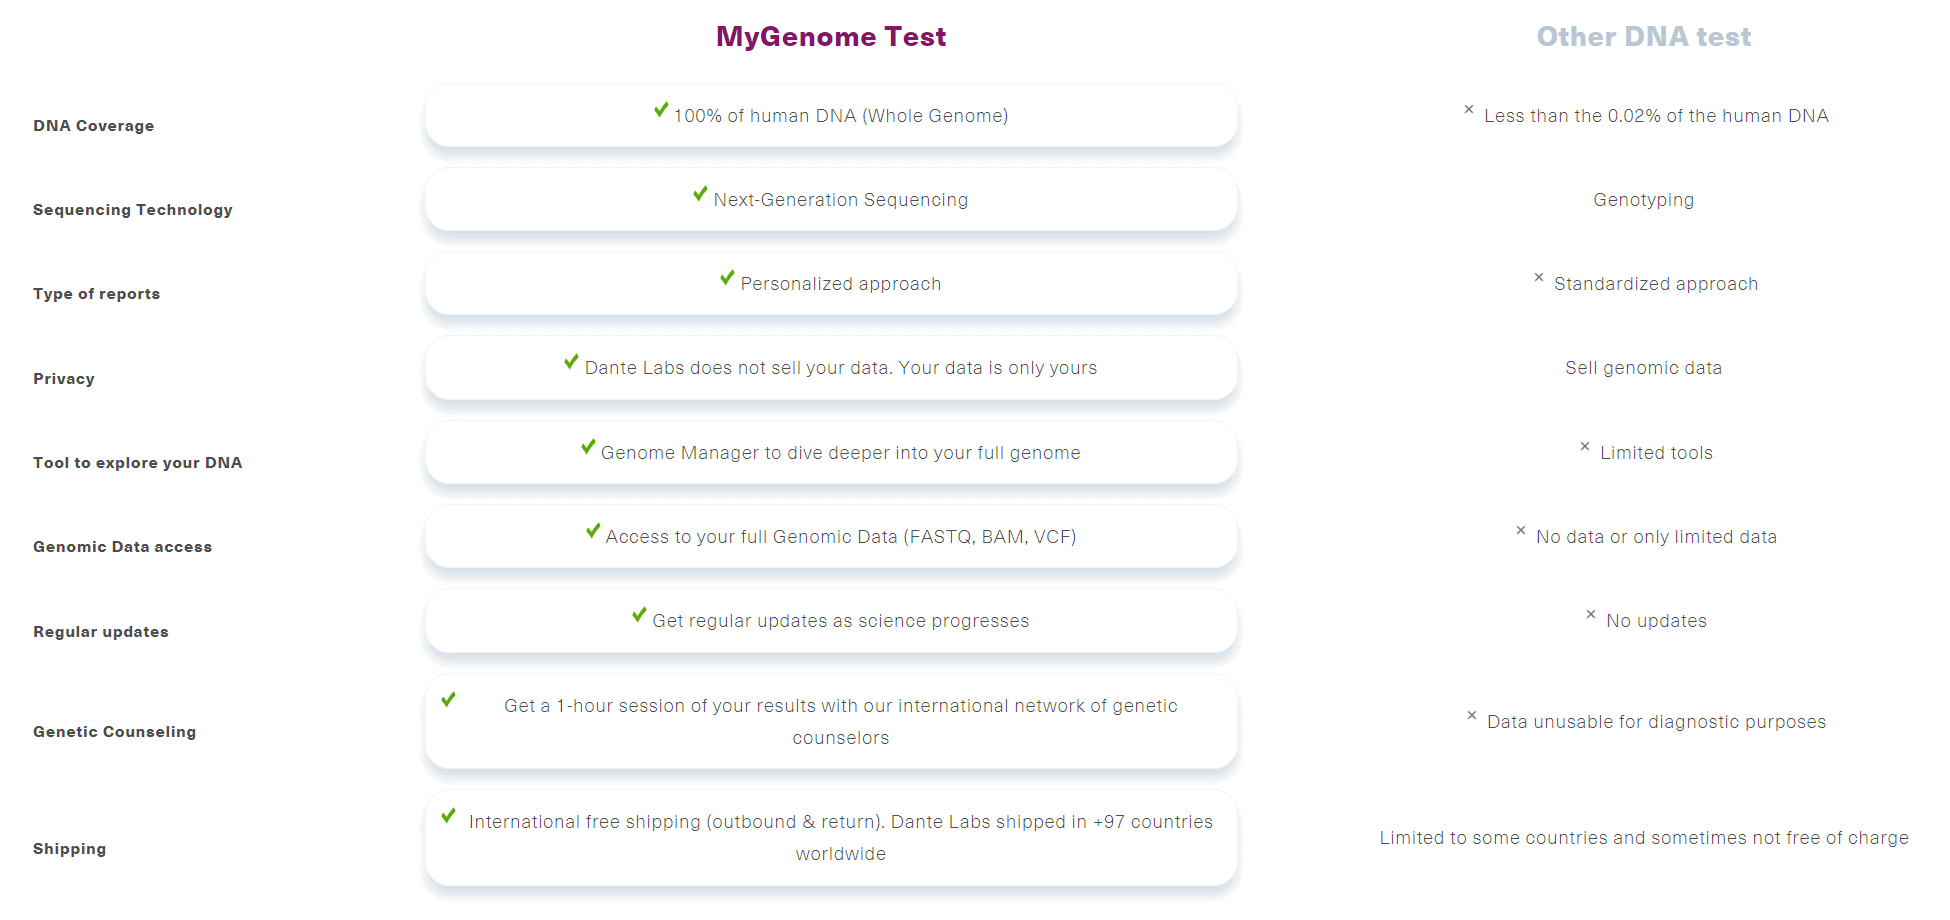Click the X icon next to Standardized approach
The width and height of the screenshot is (1950, 920).
(1539, 278)
